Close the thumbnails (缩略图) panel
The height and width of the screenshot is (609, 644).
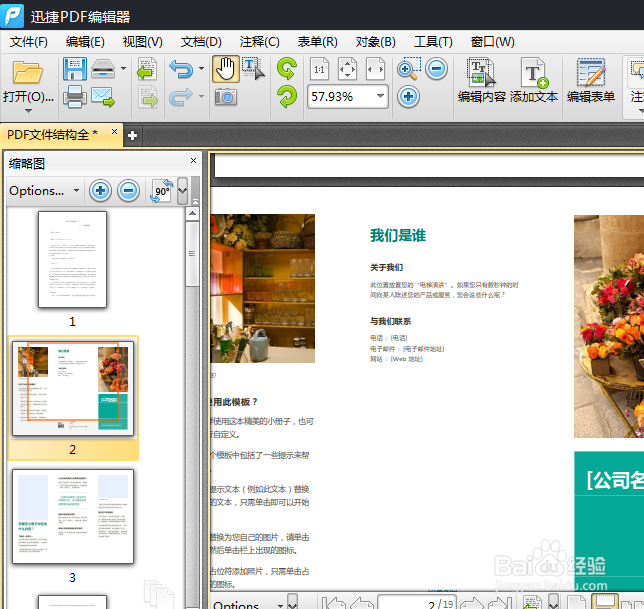(x=193, y=161)
